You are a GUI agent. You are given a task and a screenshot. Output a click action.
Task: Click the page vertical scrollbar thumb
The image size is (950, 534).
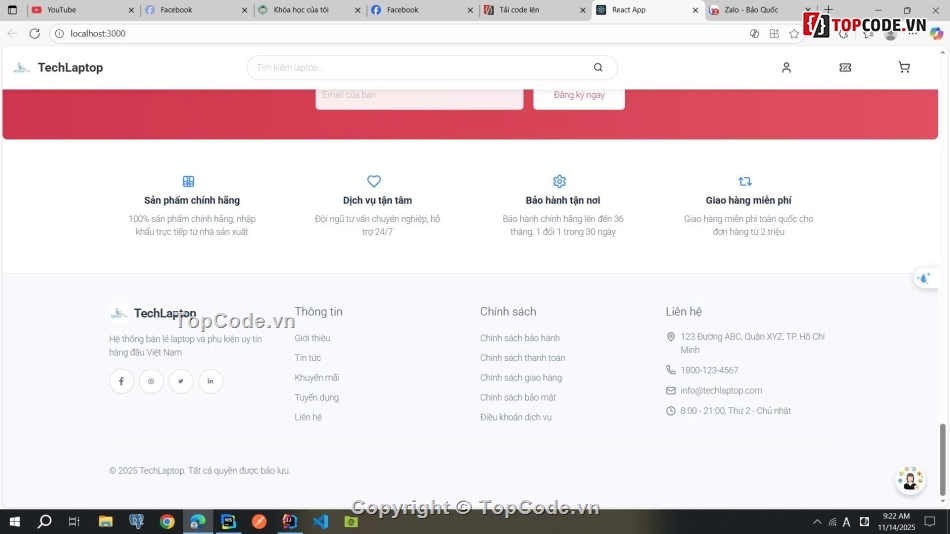click(x=942, y=459)
